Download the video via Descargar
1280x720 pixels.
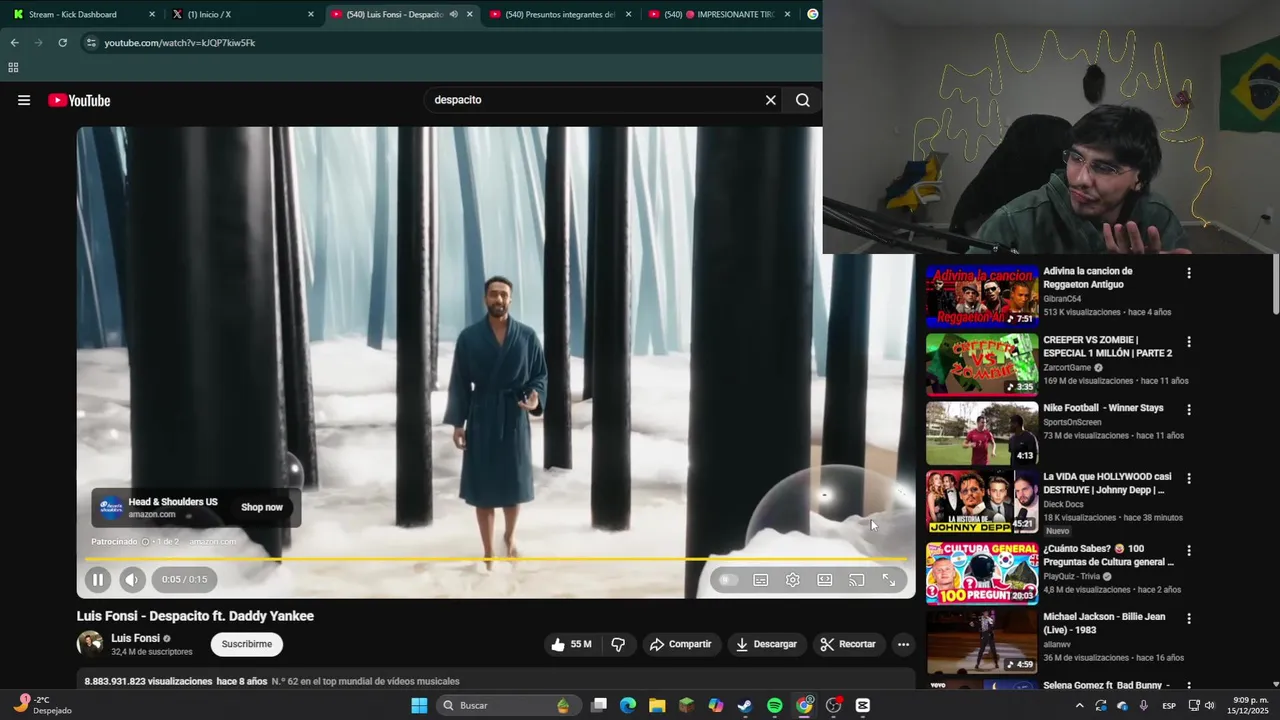[766, 644]
